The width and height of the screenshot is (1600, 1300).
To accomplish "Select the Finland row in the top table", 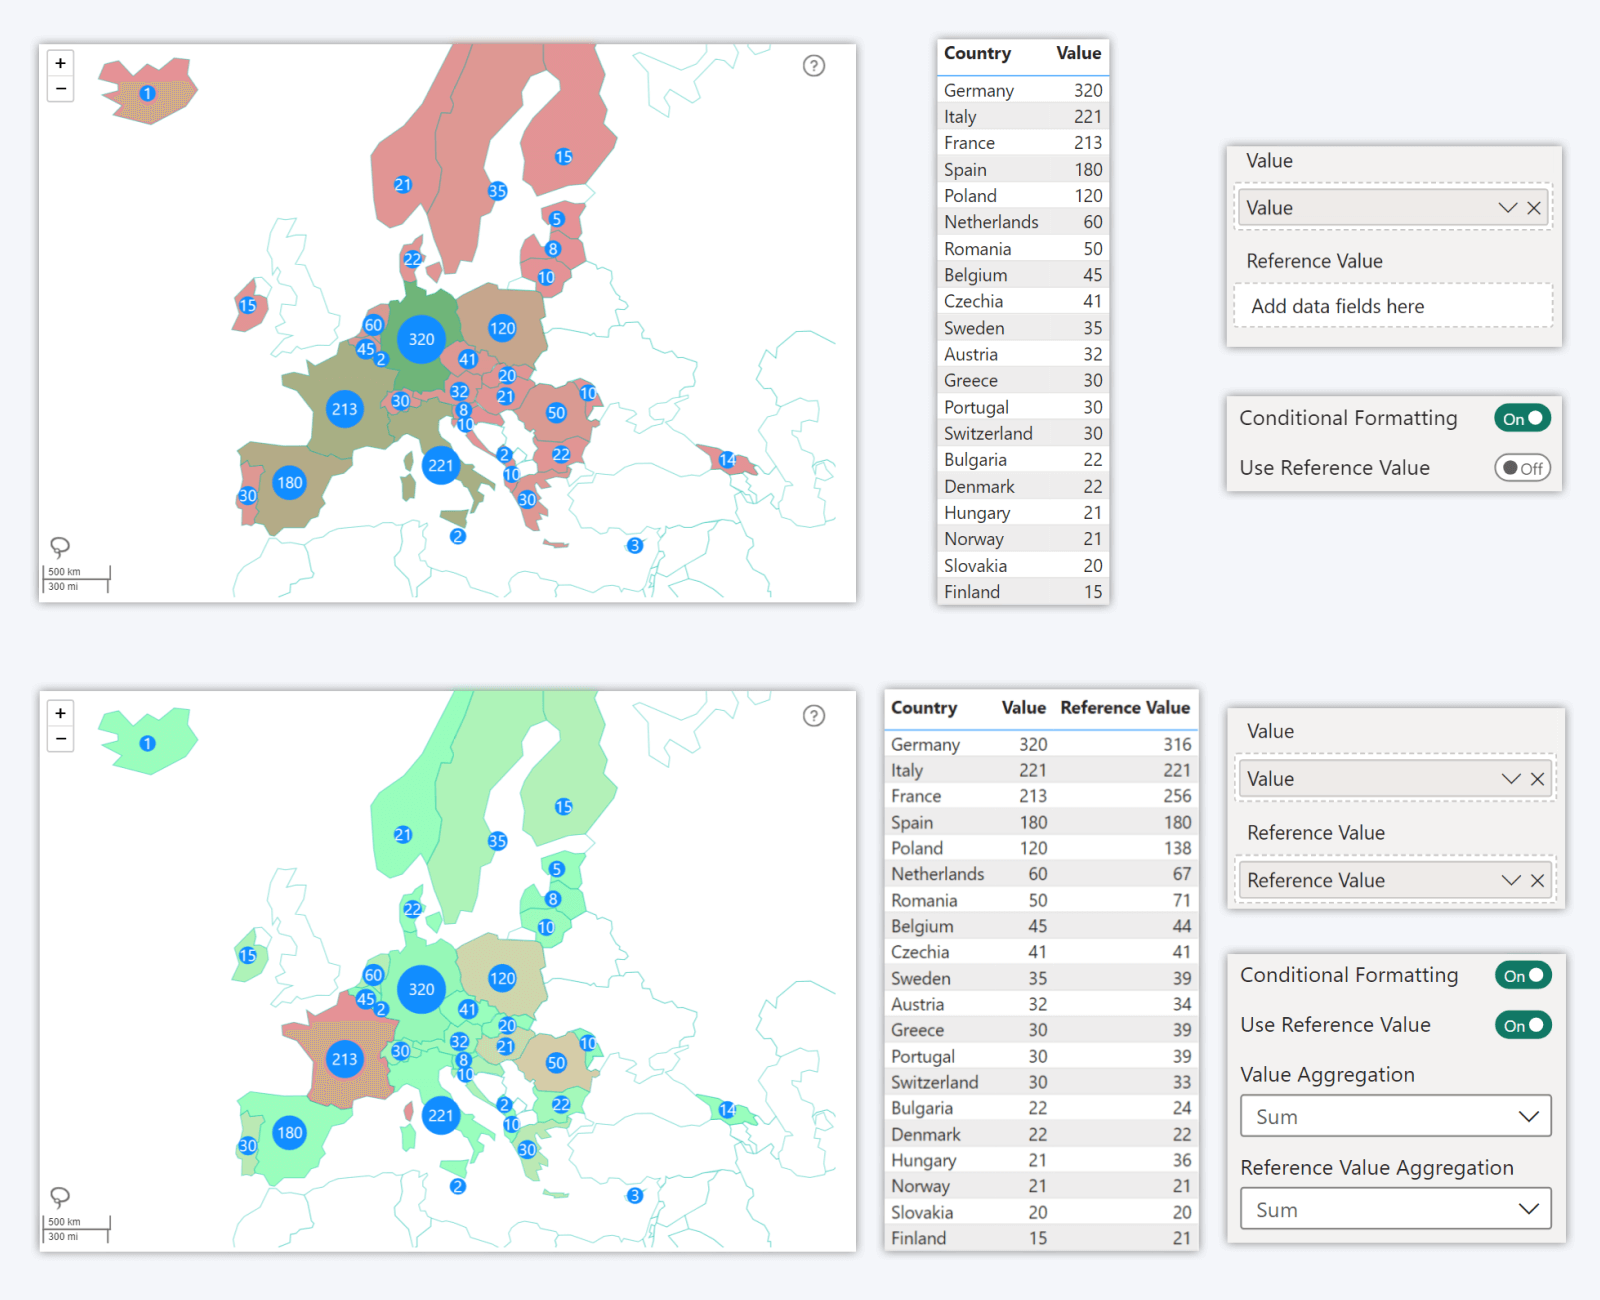I will [x=1023, y=592].
